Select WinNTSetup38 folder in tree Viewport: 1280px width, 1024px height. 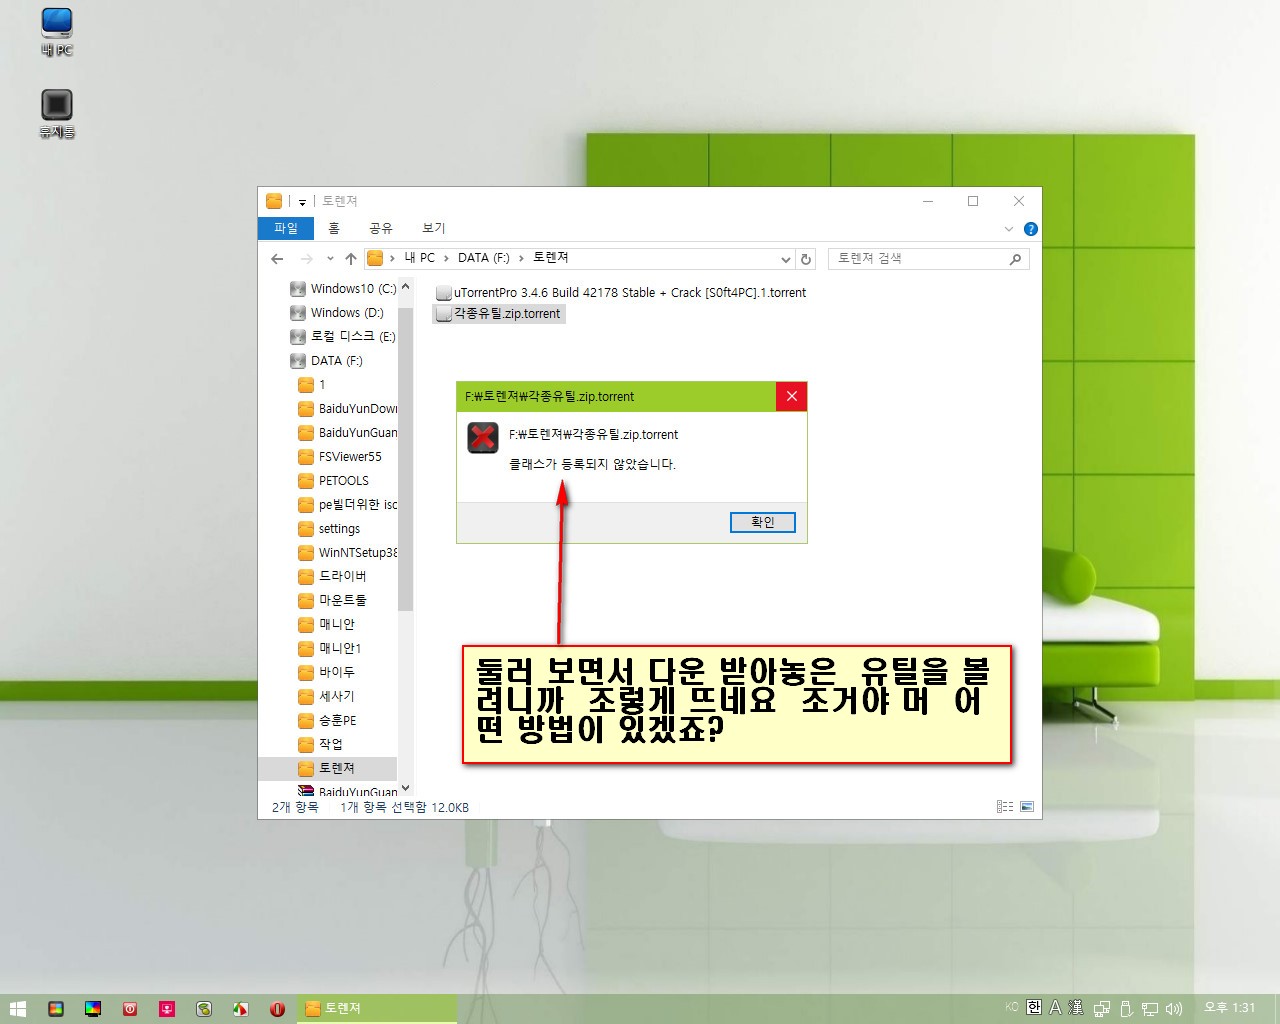348,553
